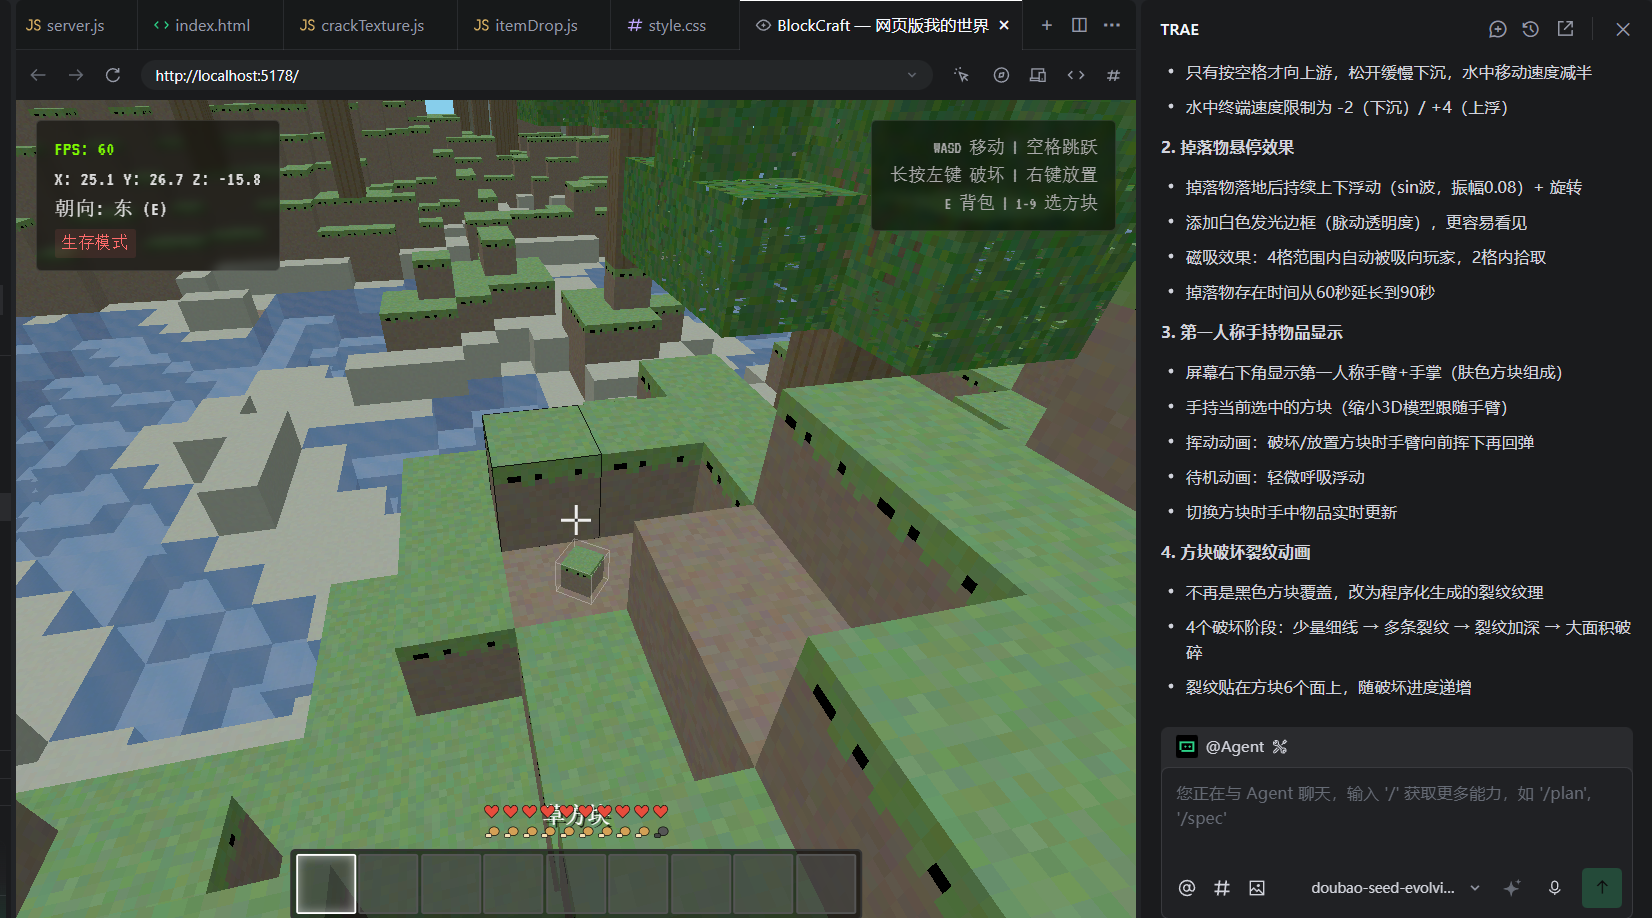
Task: Click the '朝向: 东 (E)' facing text
Action: [111, 209]
